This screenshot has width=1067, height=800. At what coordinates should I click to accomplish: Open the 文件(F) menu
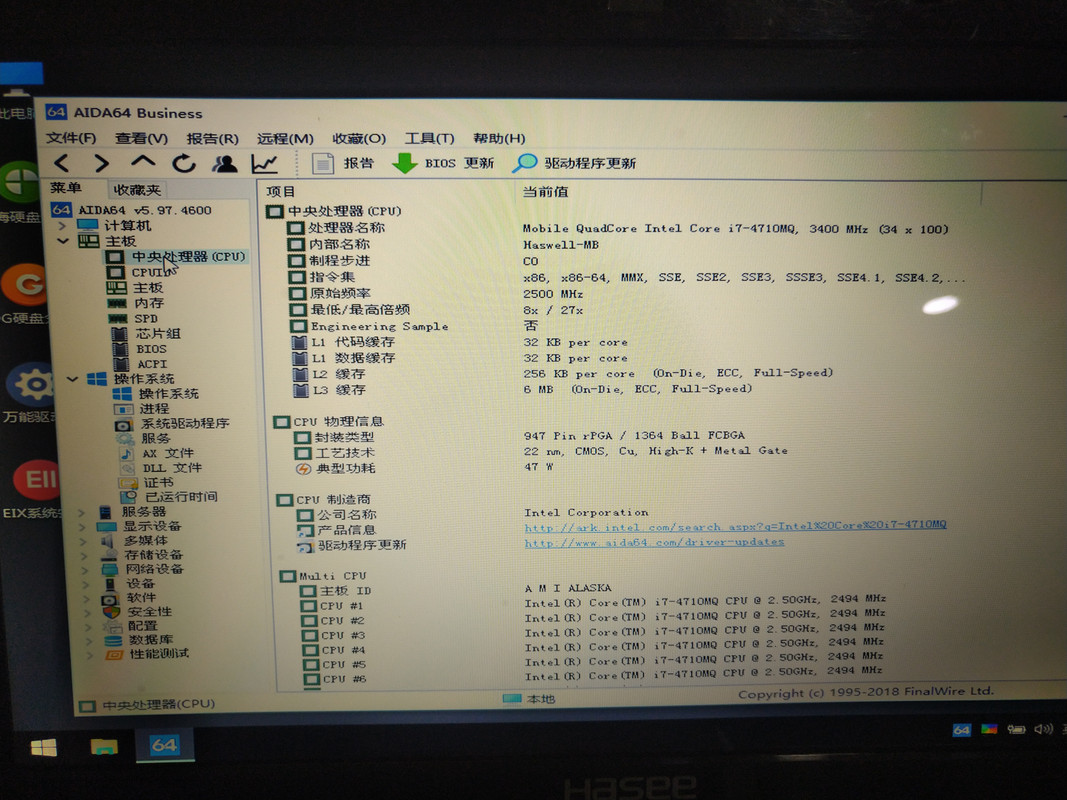(71, 138)
